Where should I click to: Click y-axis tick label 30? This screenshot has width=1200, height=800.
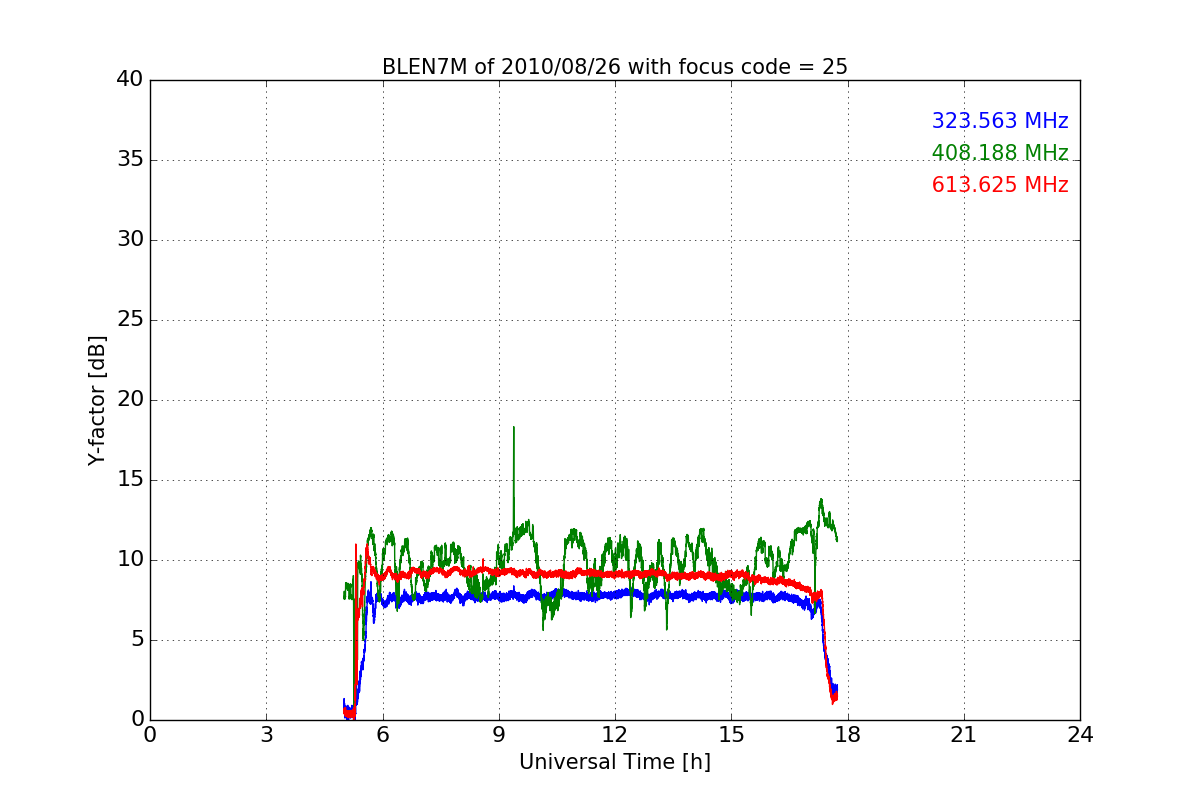(130, 240)
